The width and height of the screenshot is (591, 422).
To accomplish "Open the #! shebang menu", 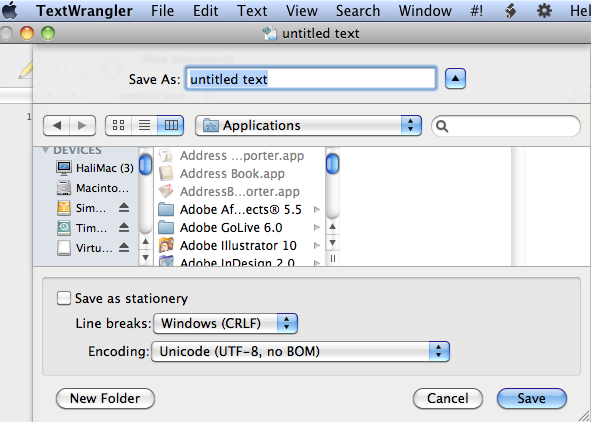I will (x=476, y=11).
